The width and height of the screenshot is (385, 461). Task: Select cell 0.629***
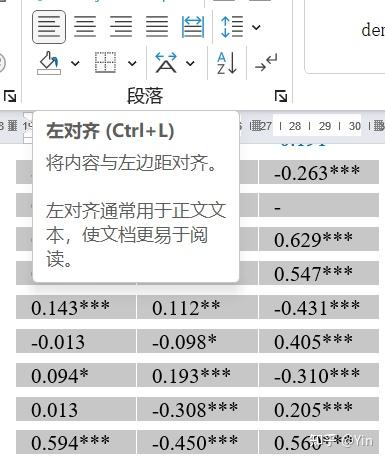coord(319,240)
